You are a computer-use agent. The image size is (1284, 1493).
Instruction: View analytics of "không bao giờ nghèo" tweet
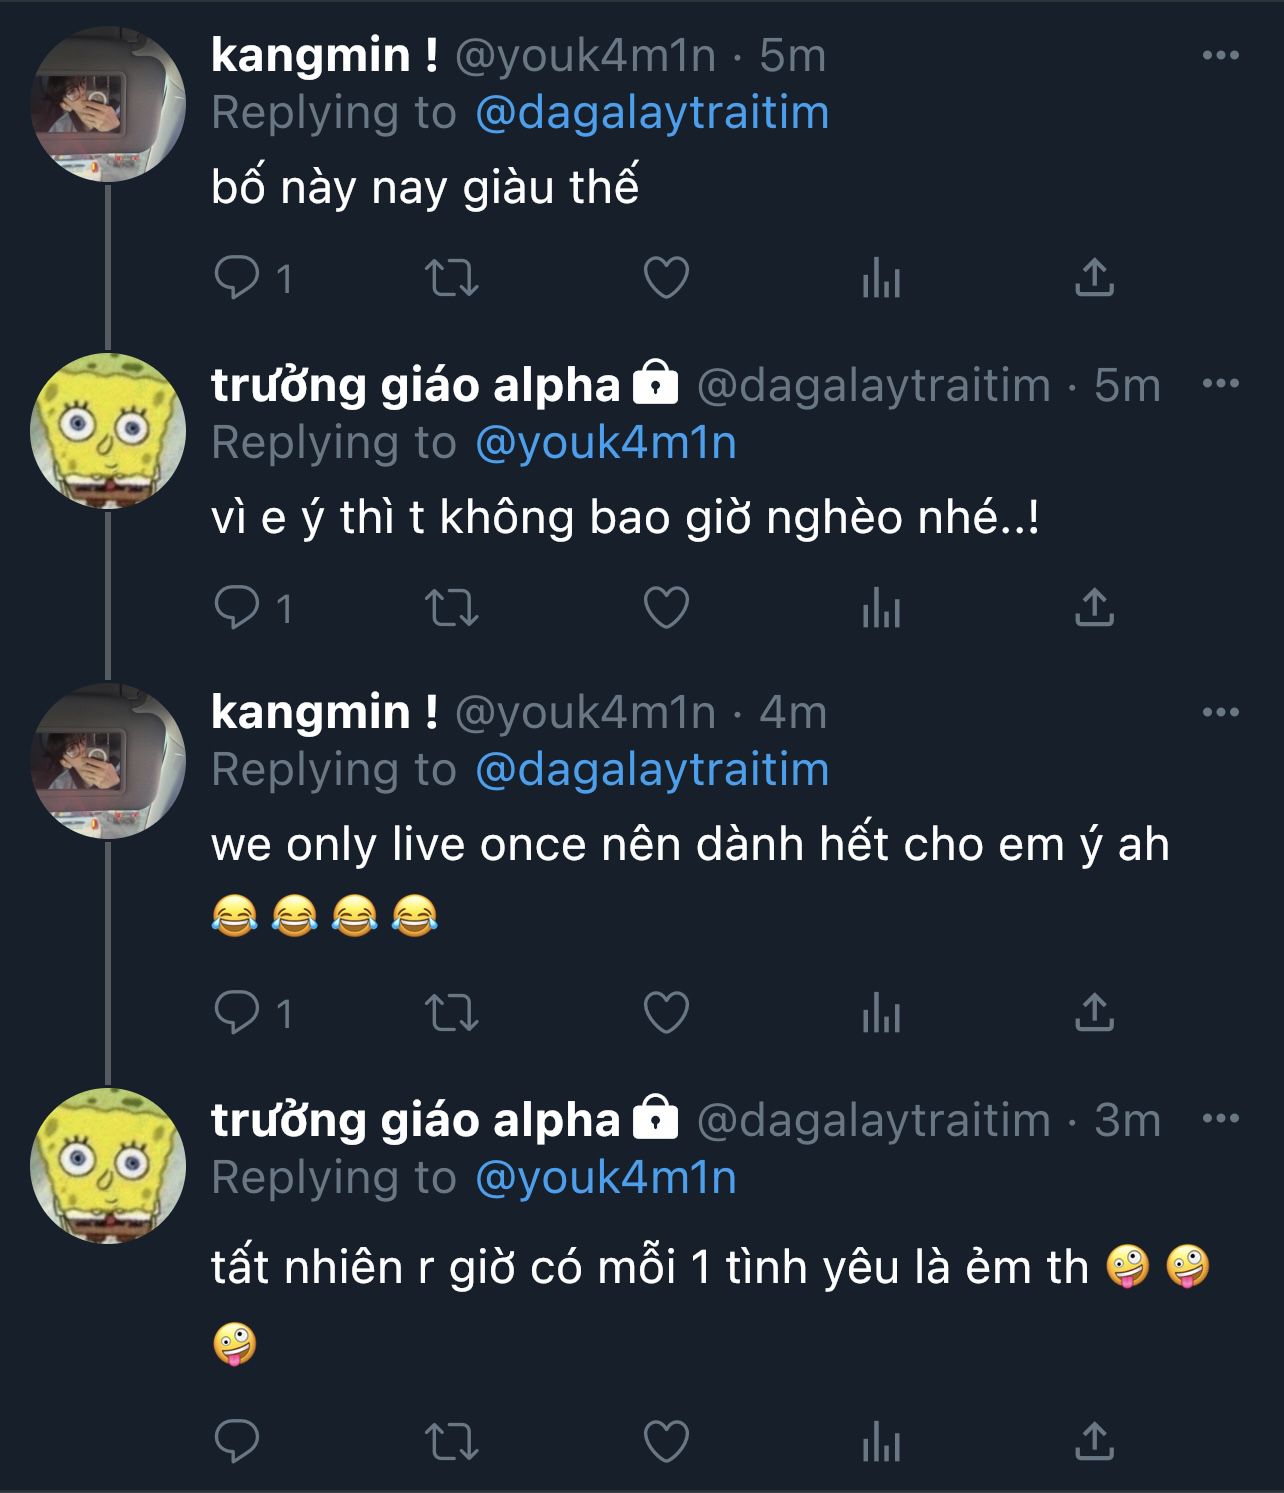pyautogui.click(x=881, y=608)
